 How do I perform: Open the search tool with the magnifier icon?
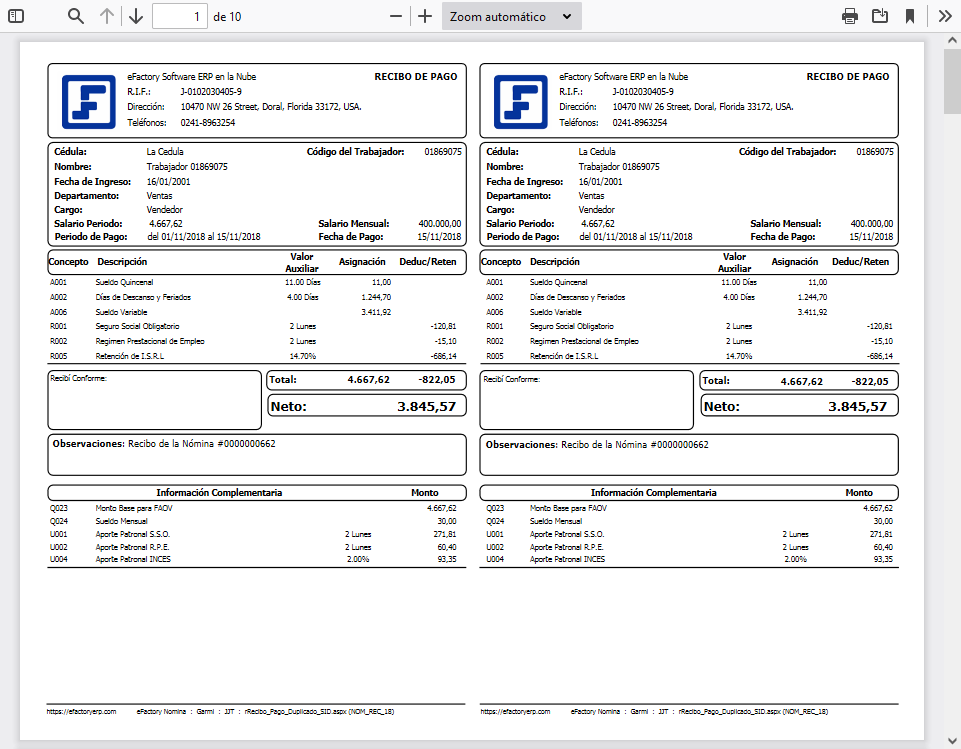pyautogui.click(x=75, y=16)
